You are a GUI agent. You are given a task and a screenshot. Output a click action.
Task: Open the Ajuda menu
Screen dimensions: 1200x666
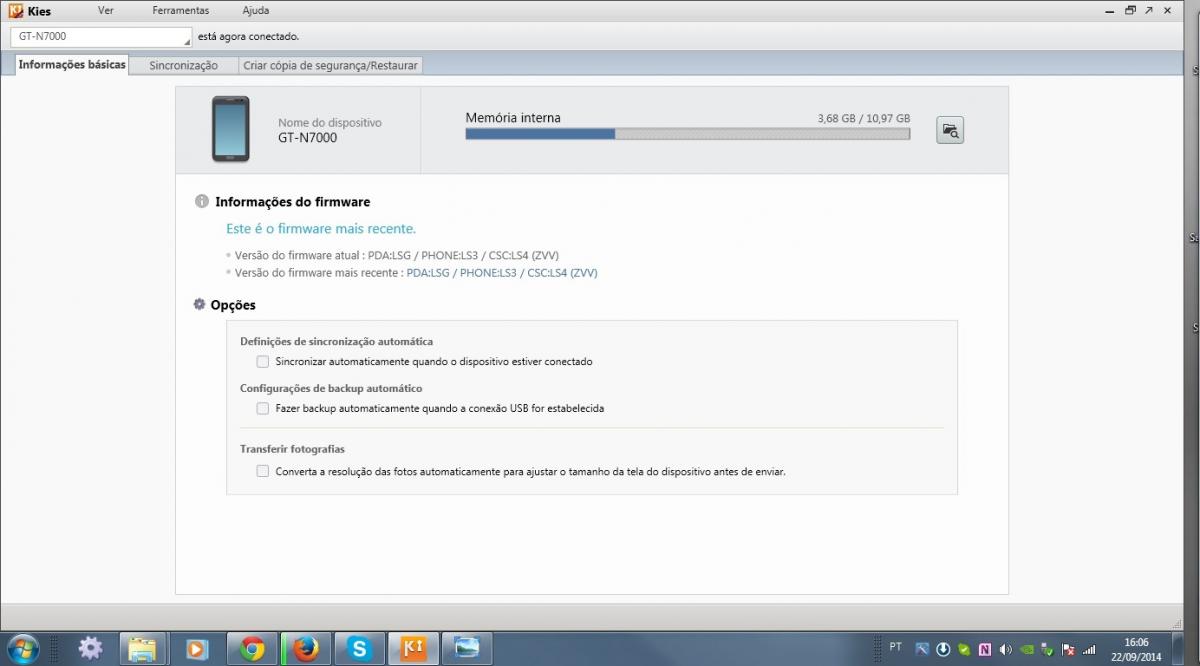pos(256,10)
